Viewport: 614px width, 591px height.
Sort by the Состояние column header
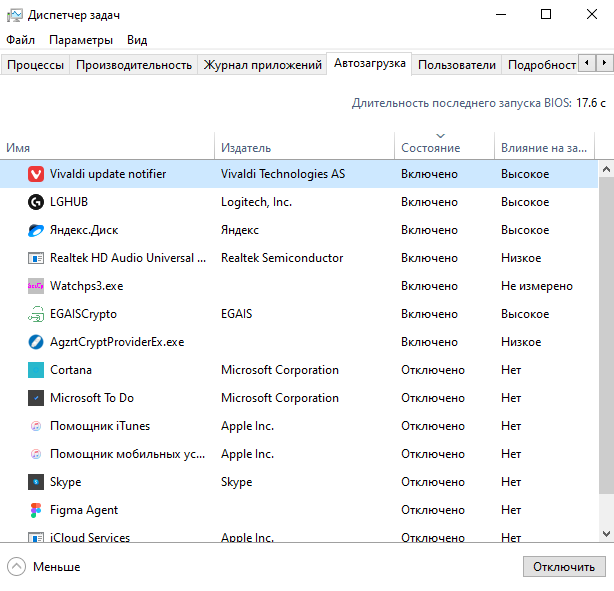coord(444,148)
